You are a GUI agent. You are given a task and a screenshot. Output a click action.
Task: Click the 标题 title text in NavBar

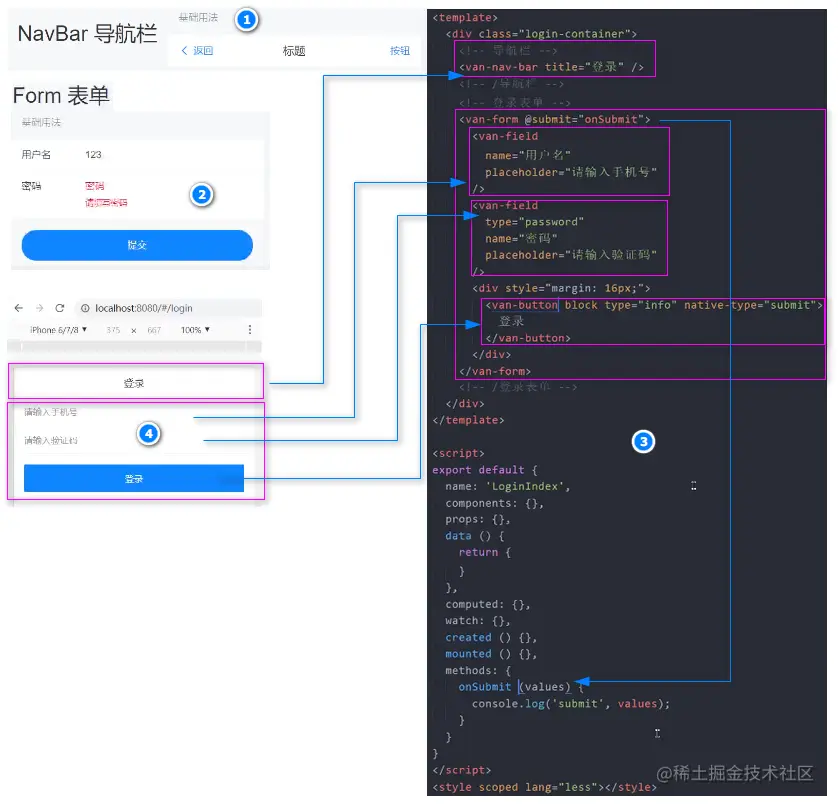pos(294,51)
